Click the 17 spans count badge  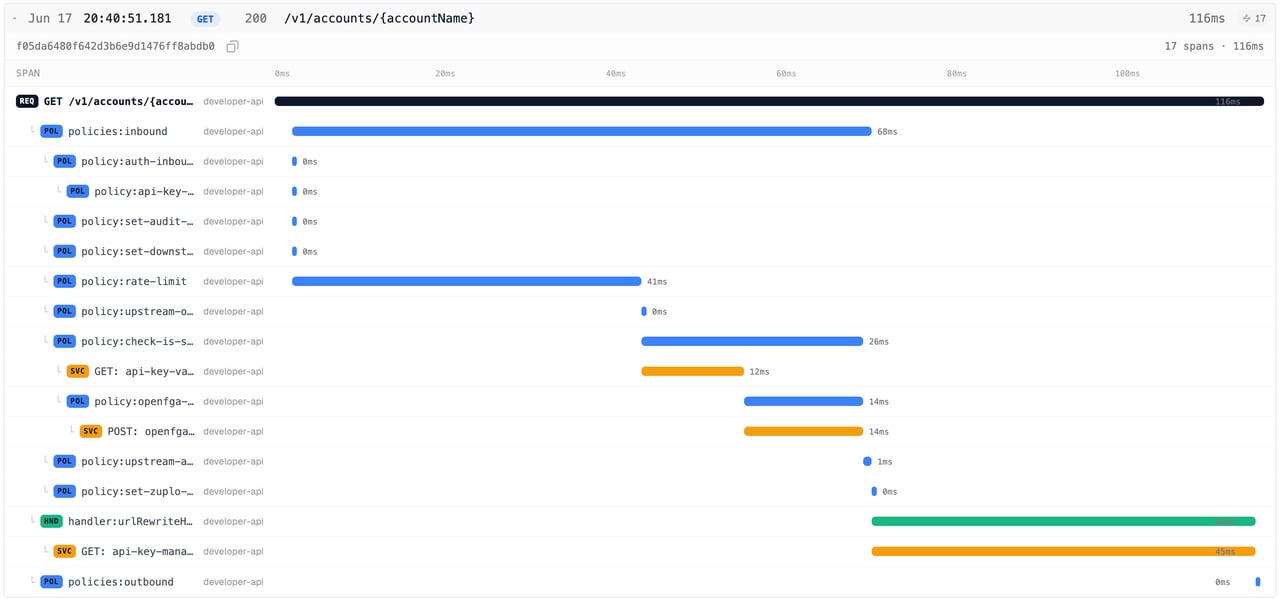pyautogui.click(x=1253, y=18)
